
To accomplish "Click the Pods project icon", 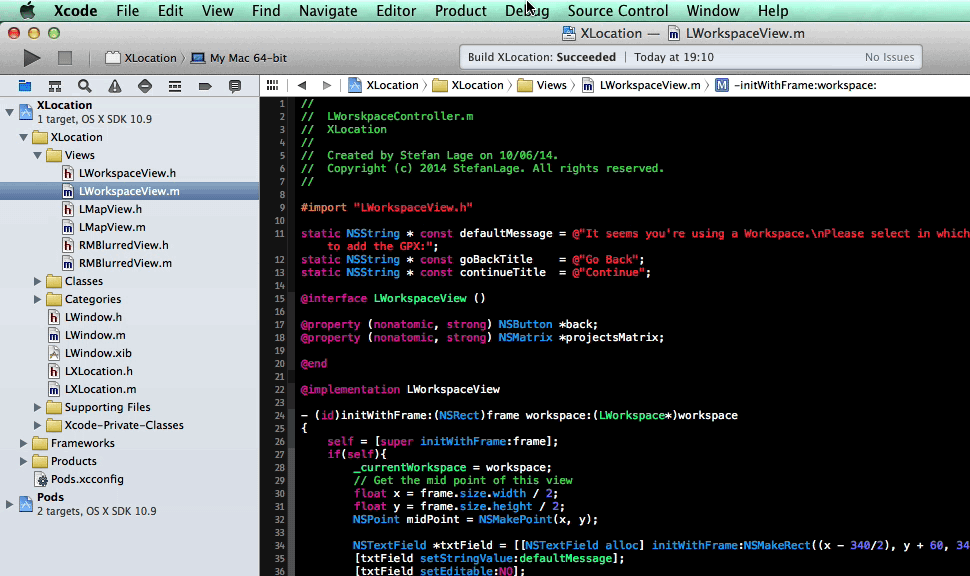I will click(25, 504).
